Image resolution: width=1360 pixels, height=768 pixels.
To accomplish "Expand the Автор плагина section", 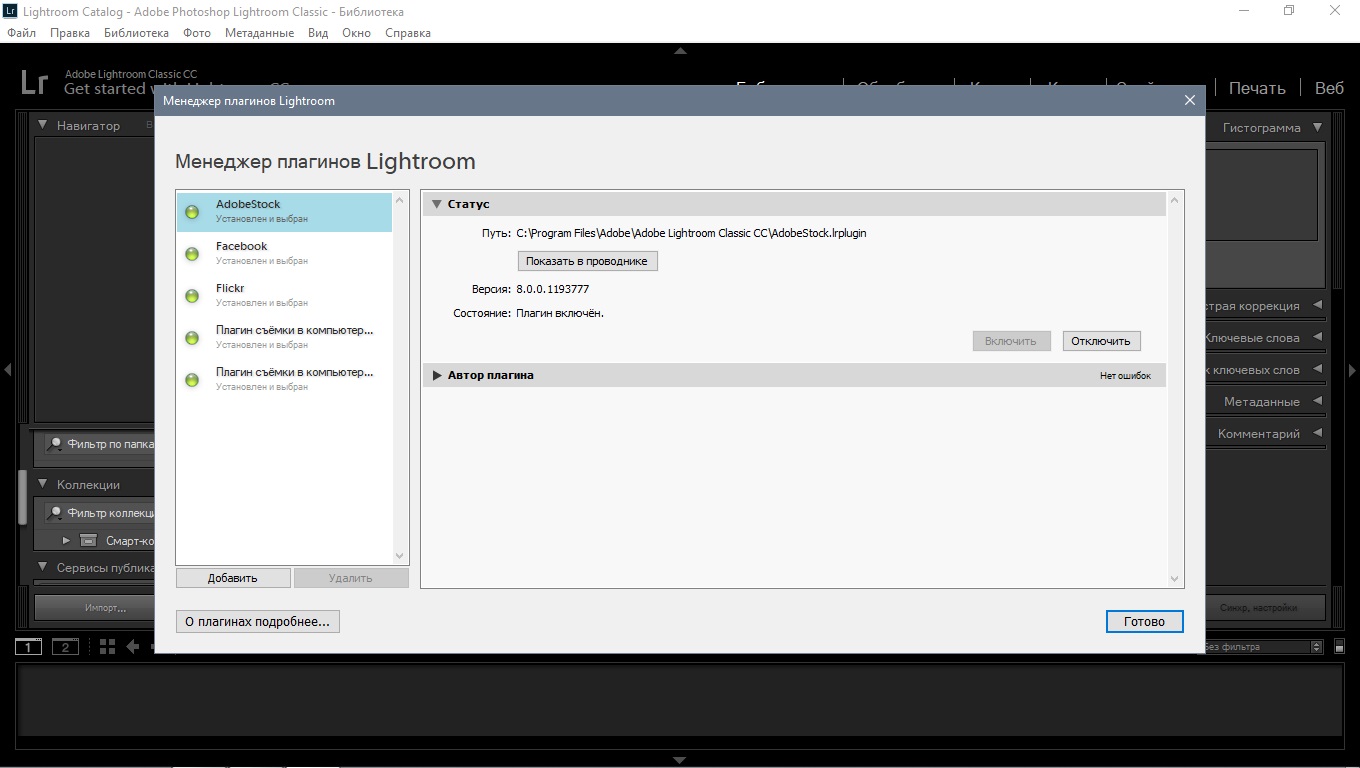I will coord(436,375).
